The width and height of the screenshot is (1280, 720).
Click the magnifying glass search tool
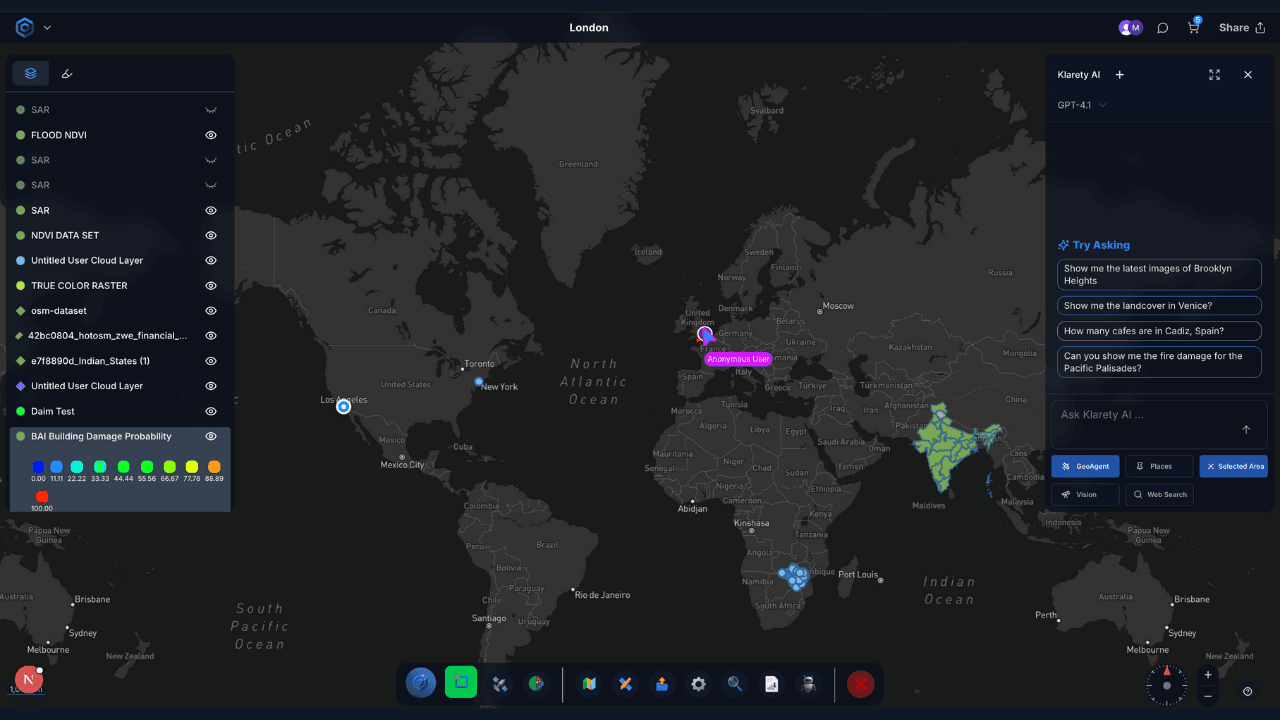pyautogui.click(x=735, y=684)
